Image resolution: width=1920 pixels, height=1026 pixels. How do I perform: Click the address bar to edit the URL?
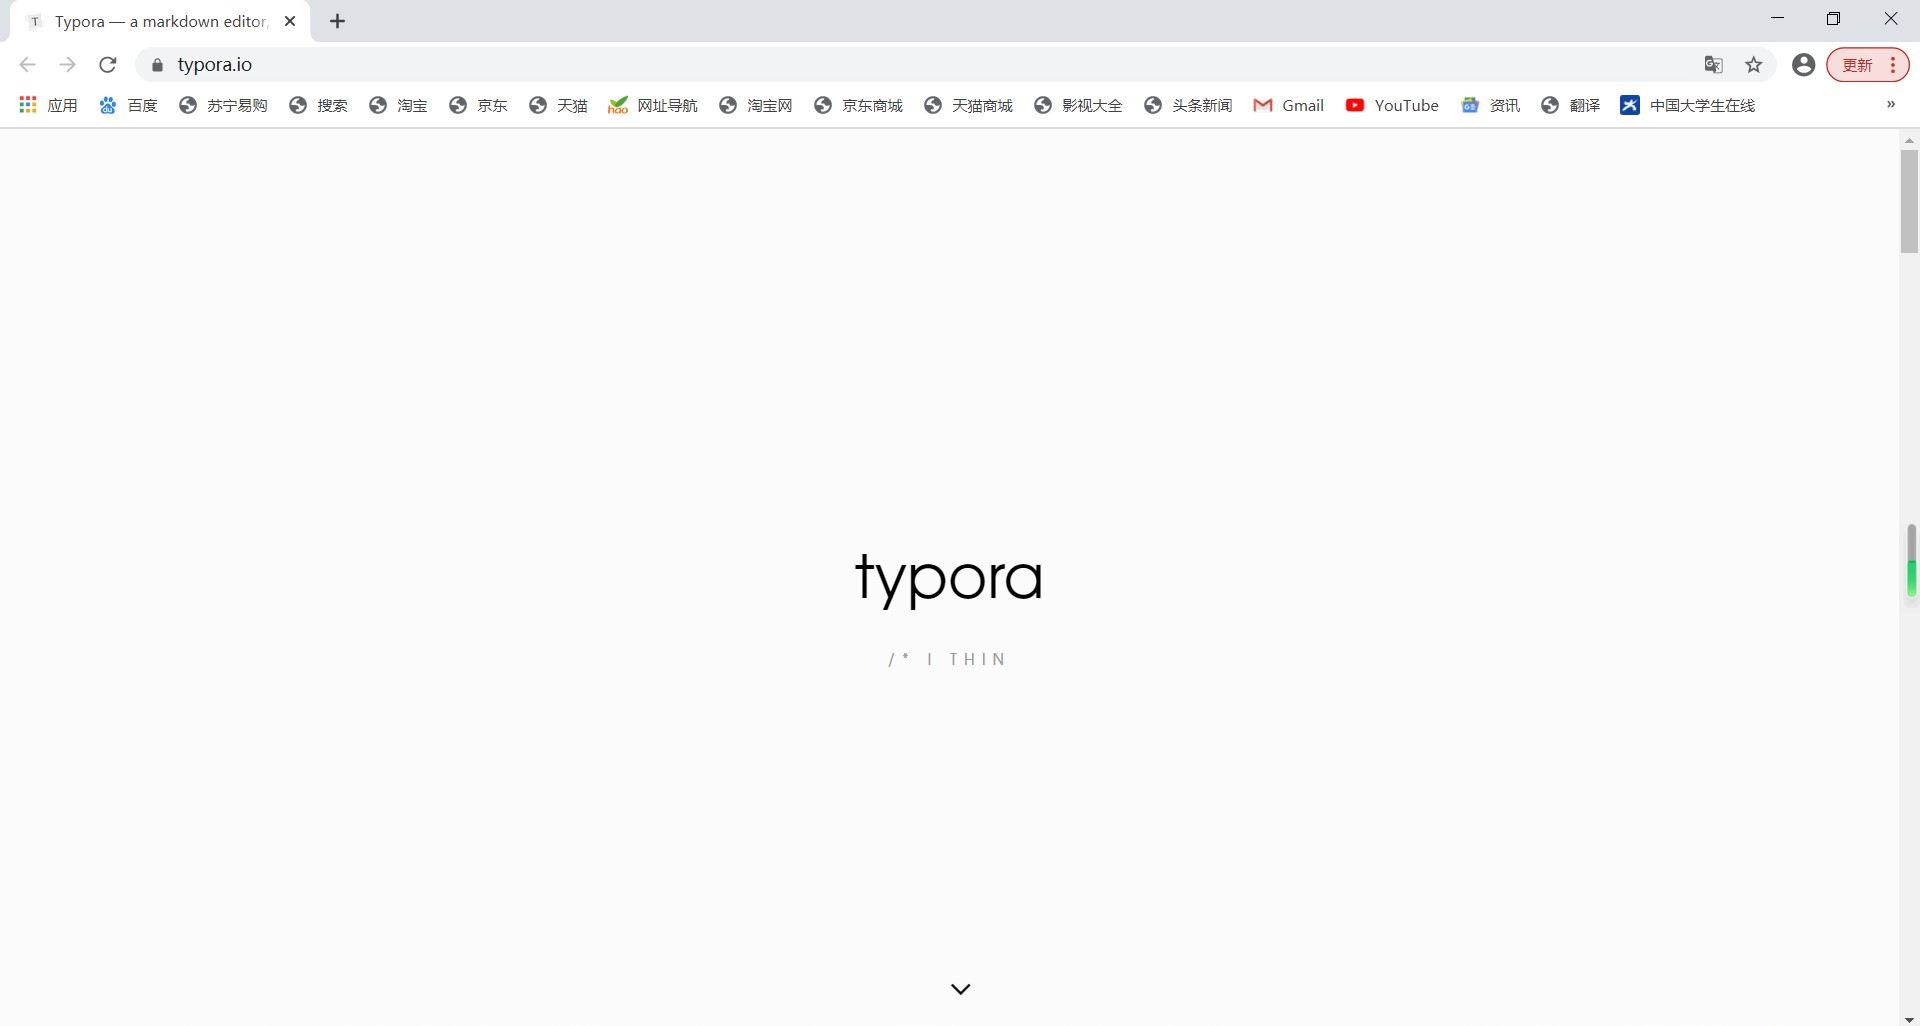[x=600, y=64]
